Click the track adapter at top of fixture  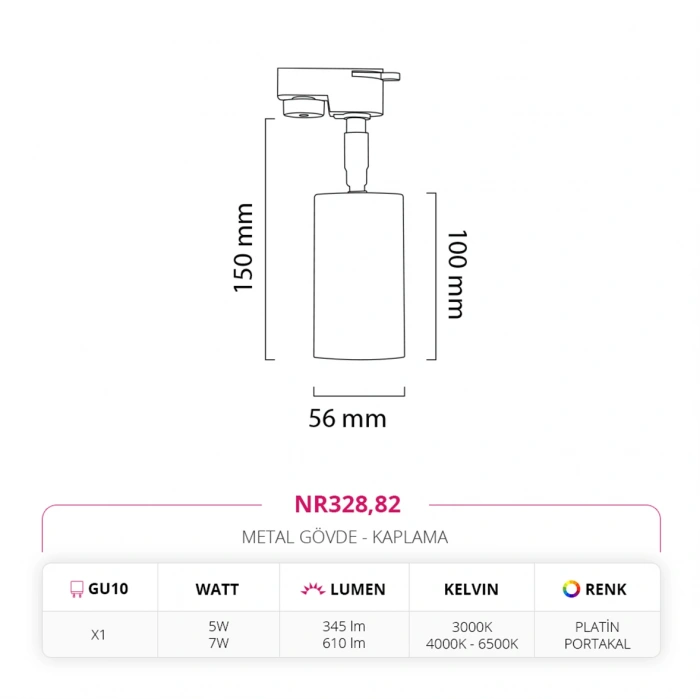pos(335,91)
